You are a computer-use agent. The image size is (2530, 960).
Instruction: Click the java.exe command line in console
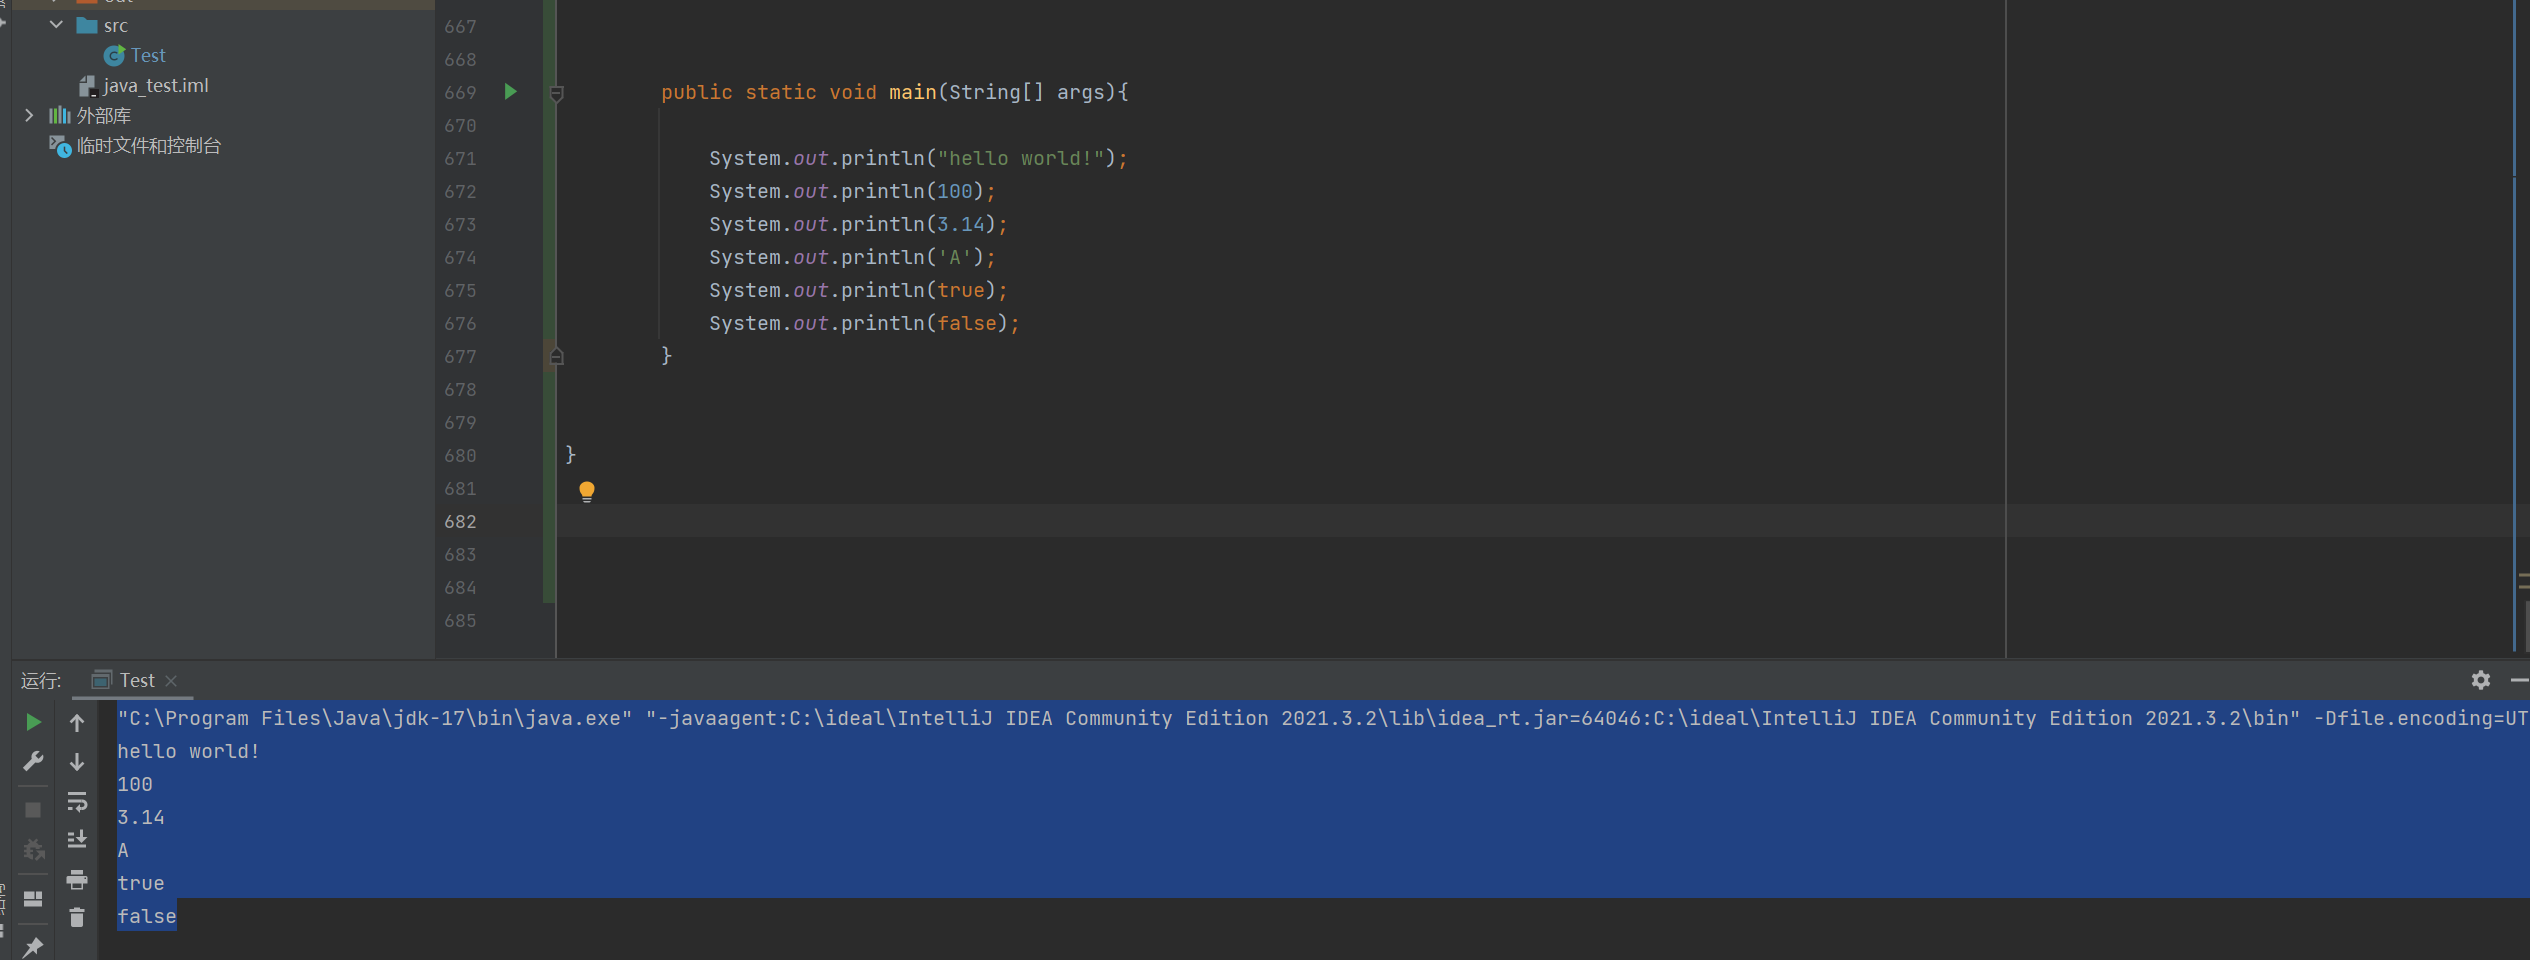coord(1322,718)
